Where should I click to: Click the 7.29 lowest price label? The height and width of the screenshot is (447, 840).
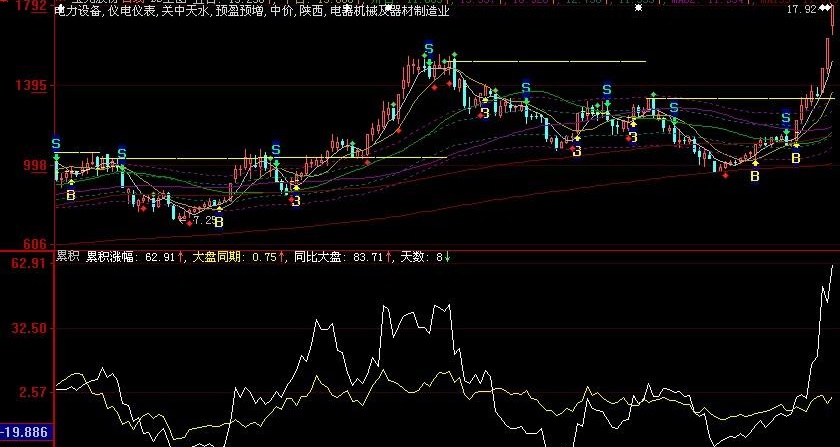click(x=203, y=220)
